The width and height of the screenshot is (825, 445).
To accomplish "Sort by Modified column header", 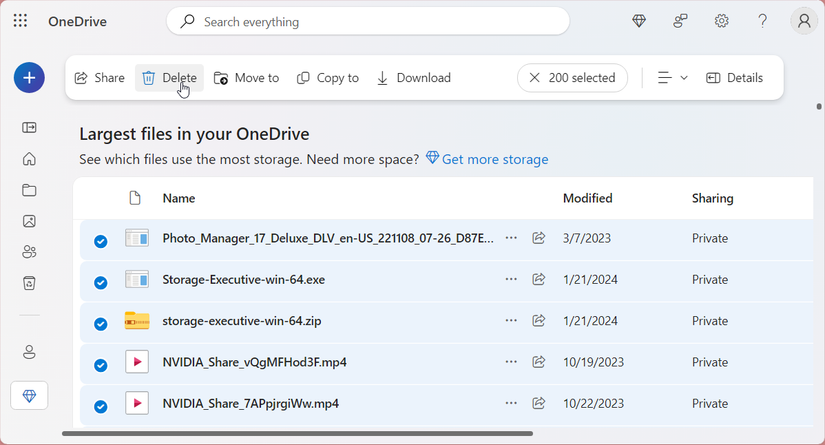I will 588,198.
